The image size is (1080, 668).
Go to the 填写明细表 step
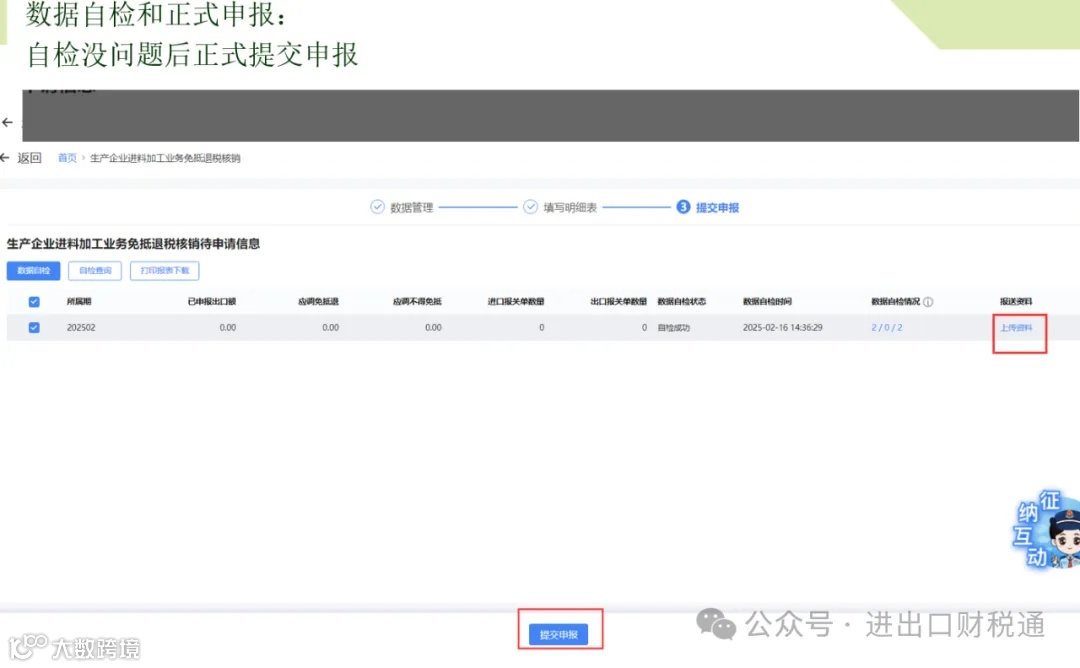coord(570,207)
